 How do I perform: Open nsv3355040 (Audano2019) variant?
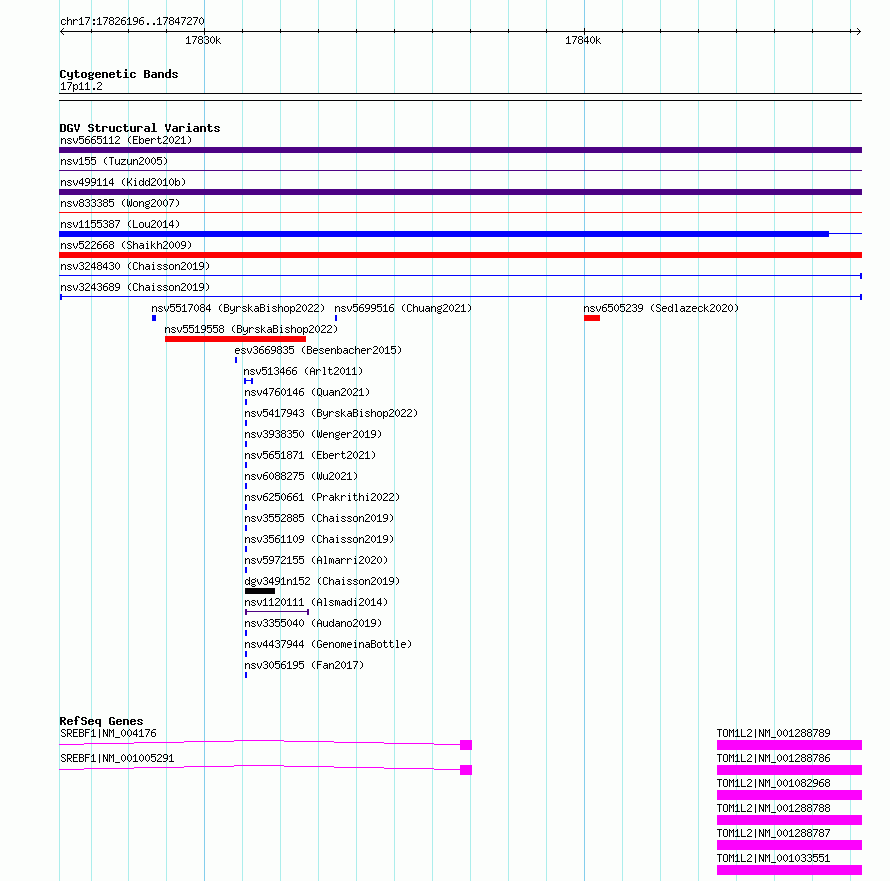(x=313, y=623)
